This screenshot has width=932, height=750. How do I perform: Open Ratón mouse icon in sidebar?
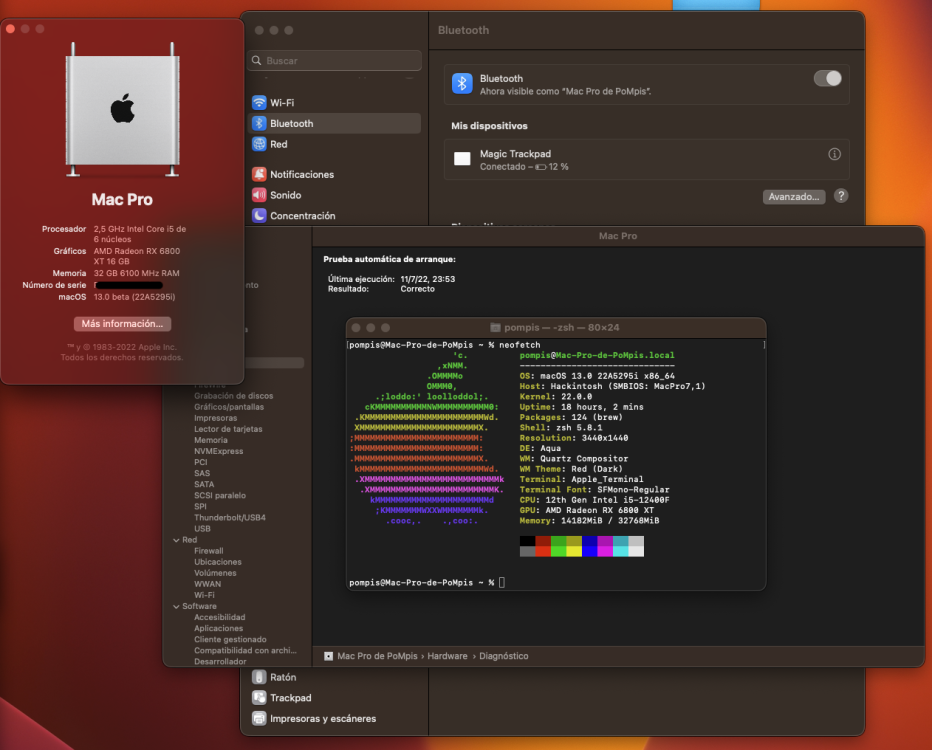pos(259,677)
